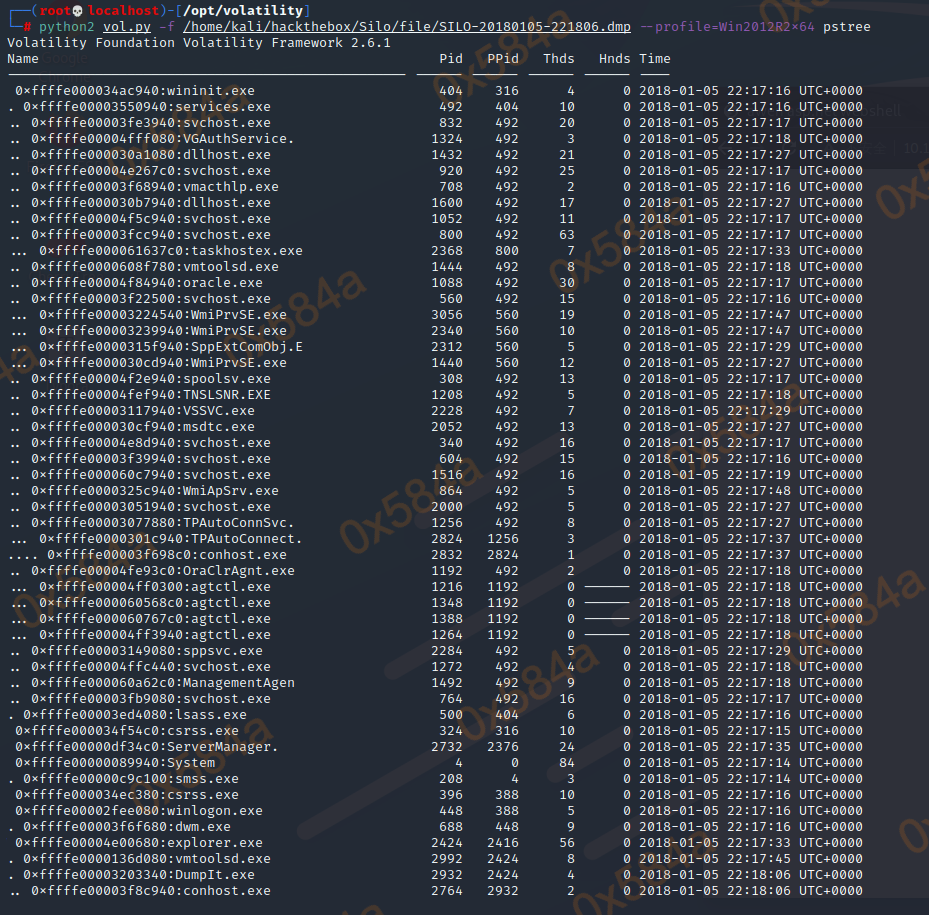Click the Time column header

tap(655, 59)
